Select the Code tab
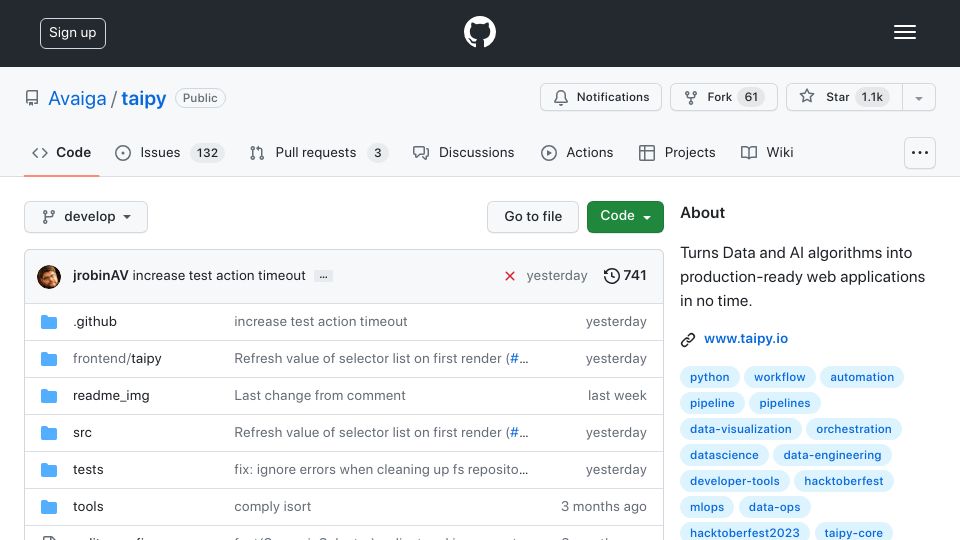Screen dimensions: 960x540 coord(61,152)
